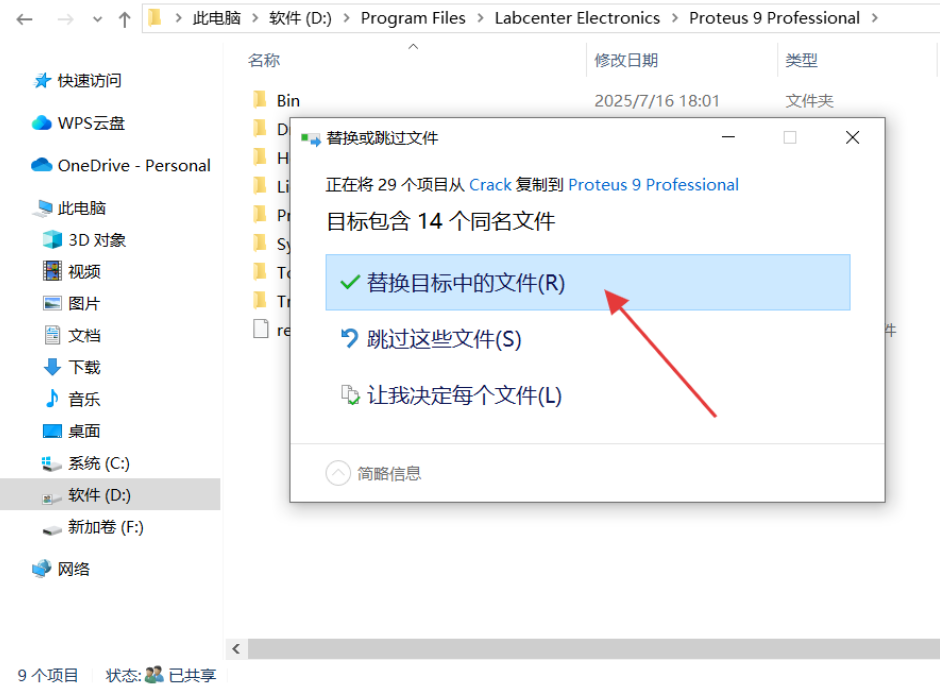This screenshot has height=688, width=940.
Task: Expand chevron after Proteus 9 Professional breadcrumb
Action: point(875,19)
